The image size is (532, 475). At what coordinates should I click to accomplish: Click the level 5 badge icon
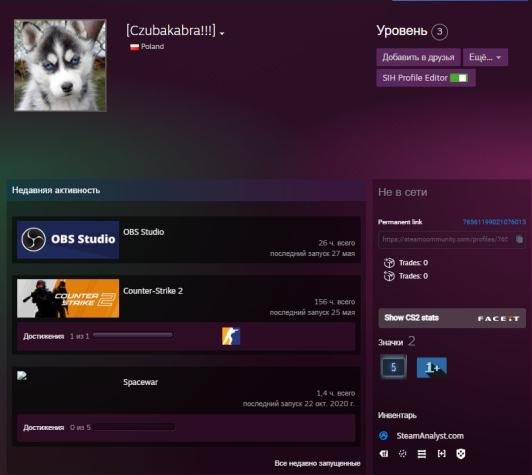pos(394,367)
